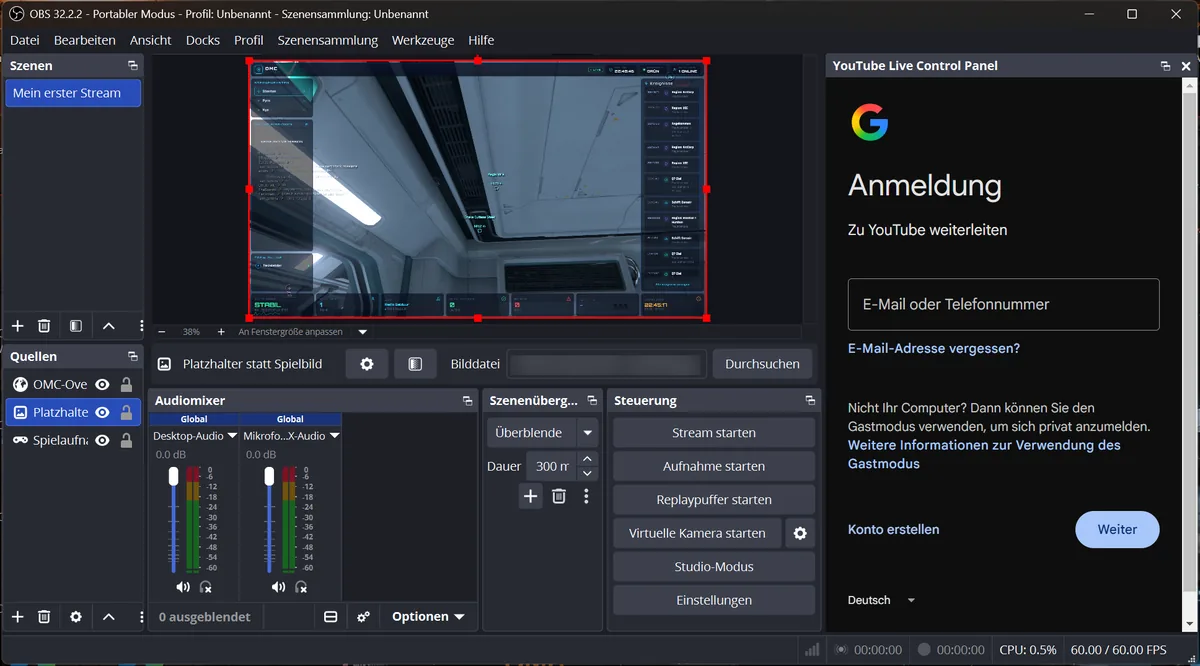Open Mikrofon/AUX-Audio channel dropdown
The image size is (1200, 666).
point(334,436)
